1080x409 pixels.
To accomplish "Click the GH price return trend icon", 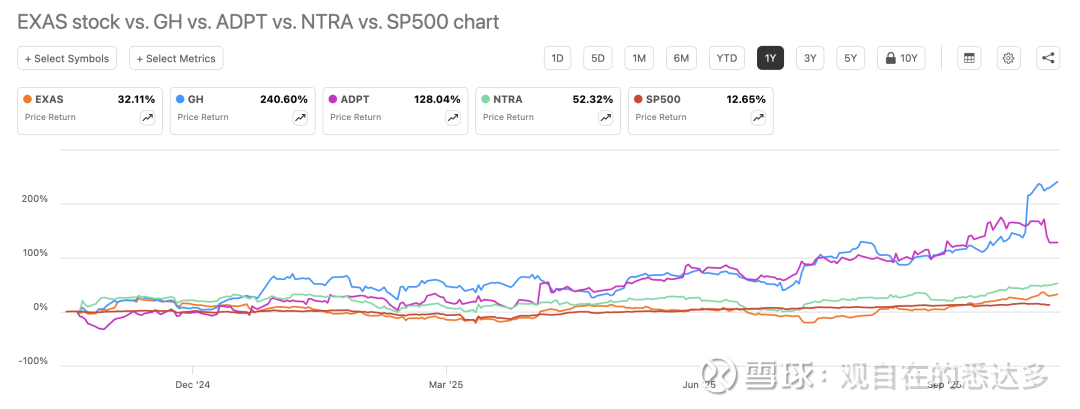I will (x=300, y=118).
